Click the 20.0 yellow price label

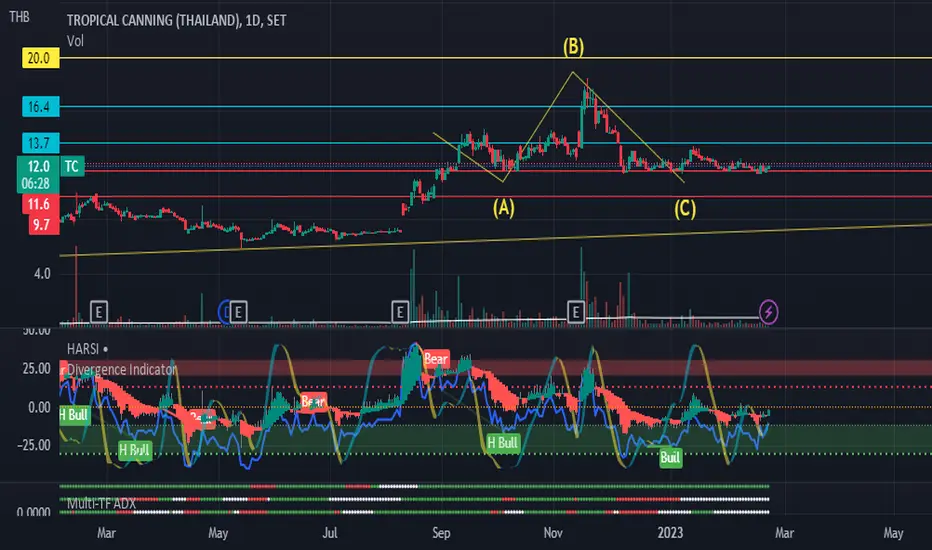[x=40, y=58]
